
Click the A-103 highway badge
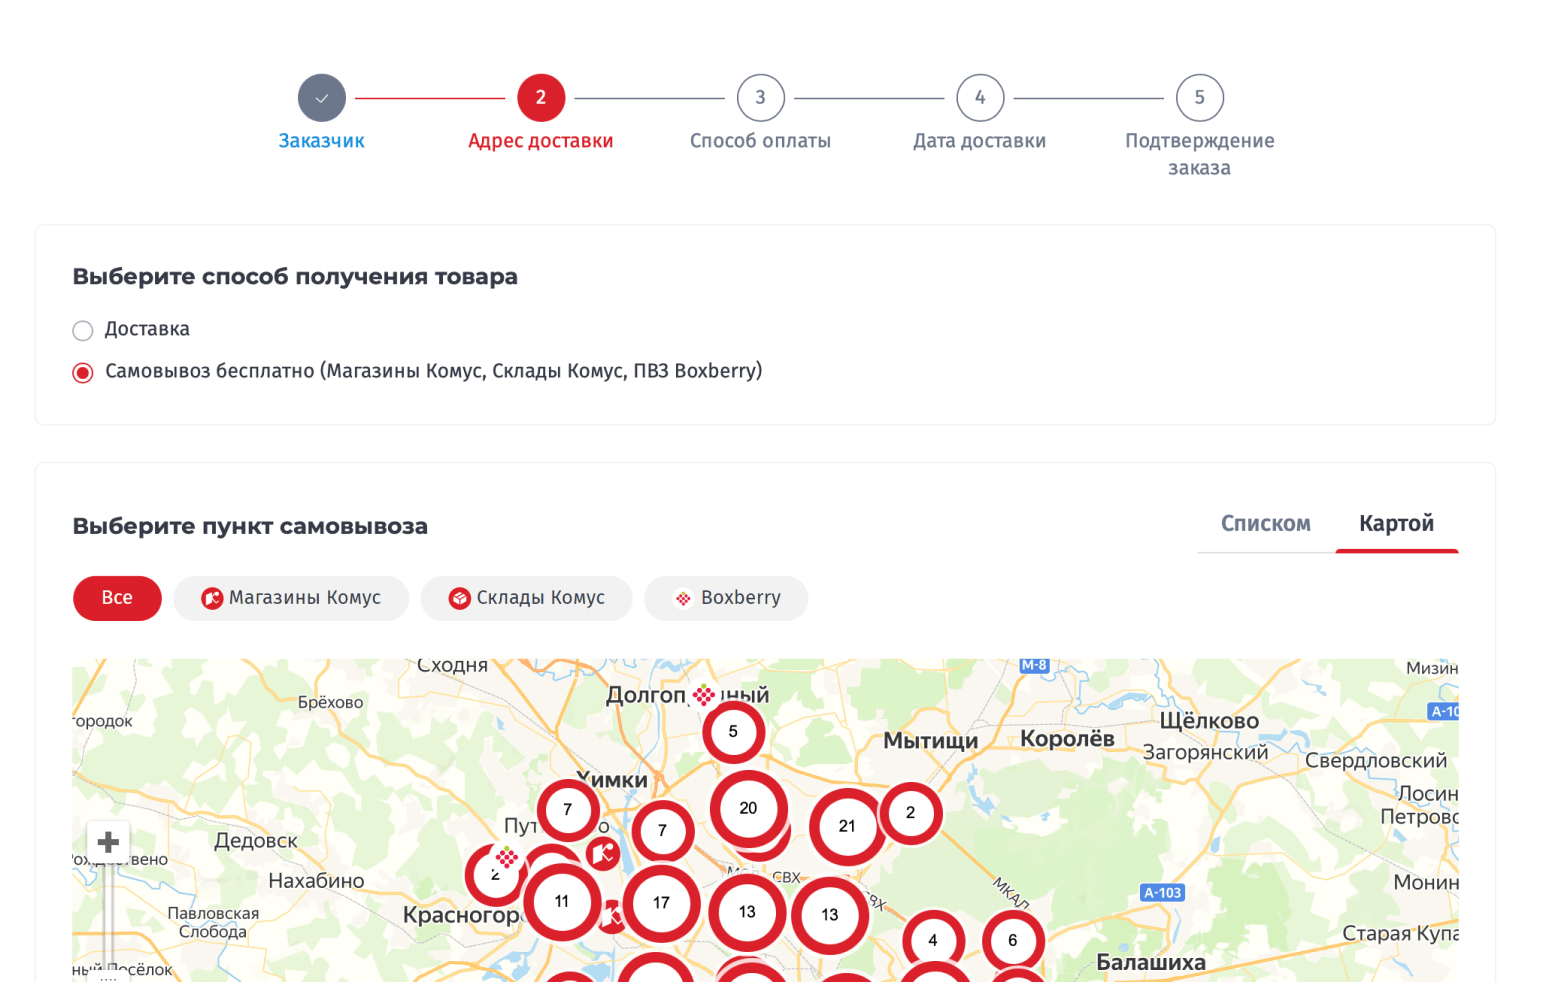point(1163,893)
